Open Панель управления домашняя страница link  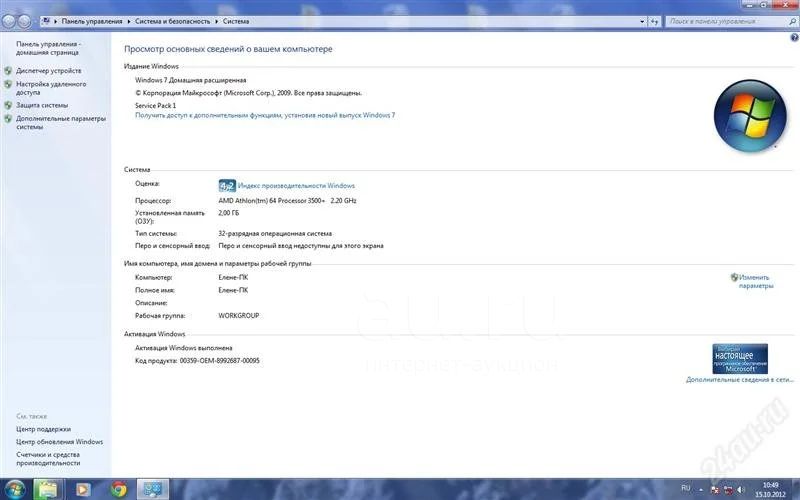[48, 48]
